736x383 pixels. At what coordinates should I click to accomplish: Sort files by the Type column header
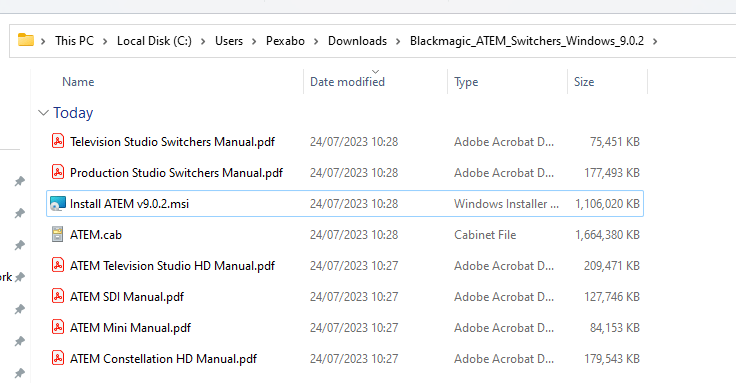(x=466, y=82)
